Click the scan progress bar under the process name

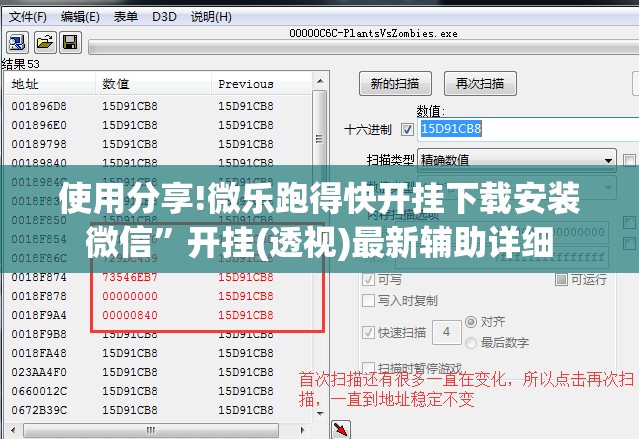click(364, 48)
